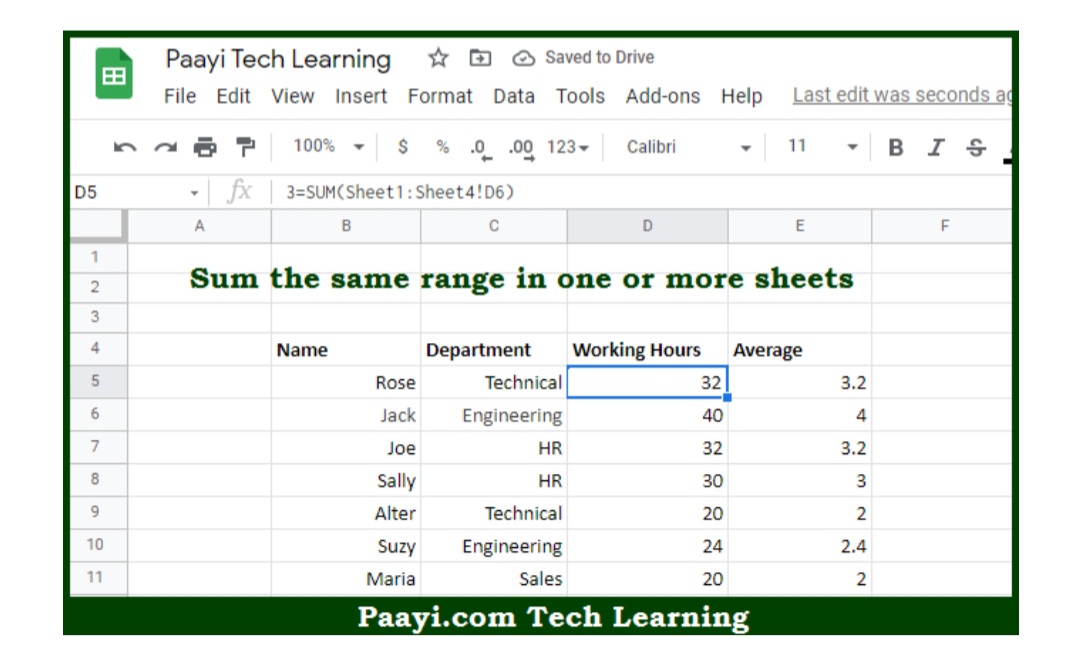Open the View menu
The width and height of the screenshot is (1080, 670).
292,96
